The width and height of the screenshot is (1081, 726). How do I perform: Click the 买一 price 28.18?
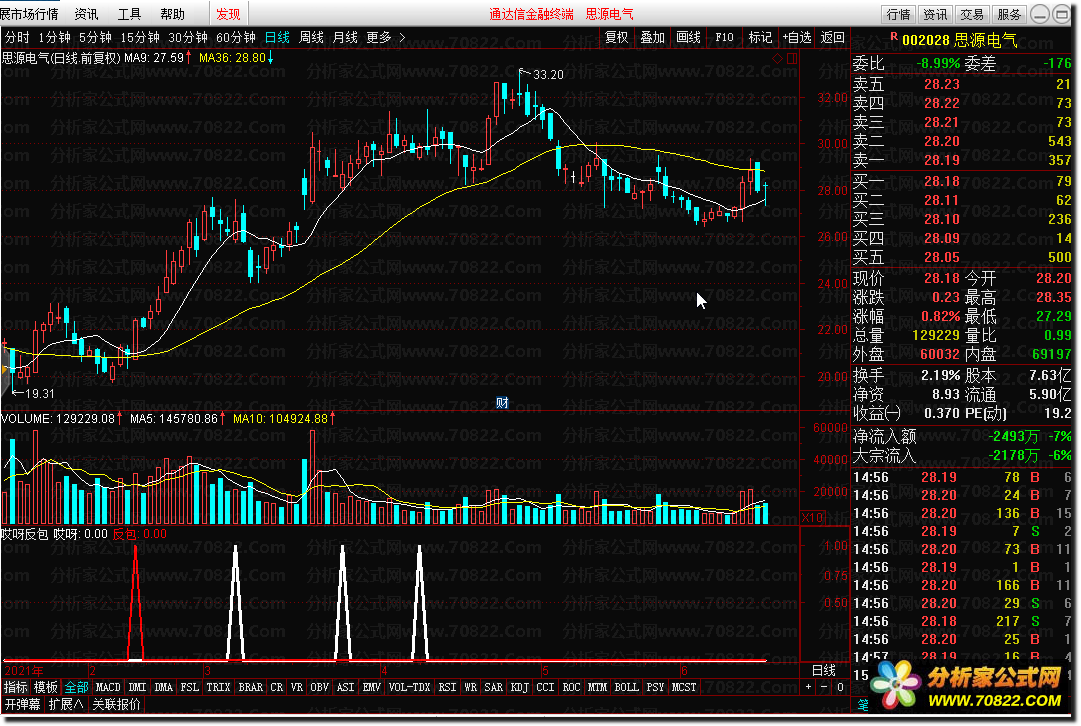click(x=942, y=181)
